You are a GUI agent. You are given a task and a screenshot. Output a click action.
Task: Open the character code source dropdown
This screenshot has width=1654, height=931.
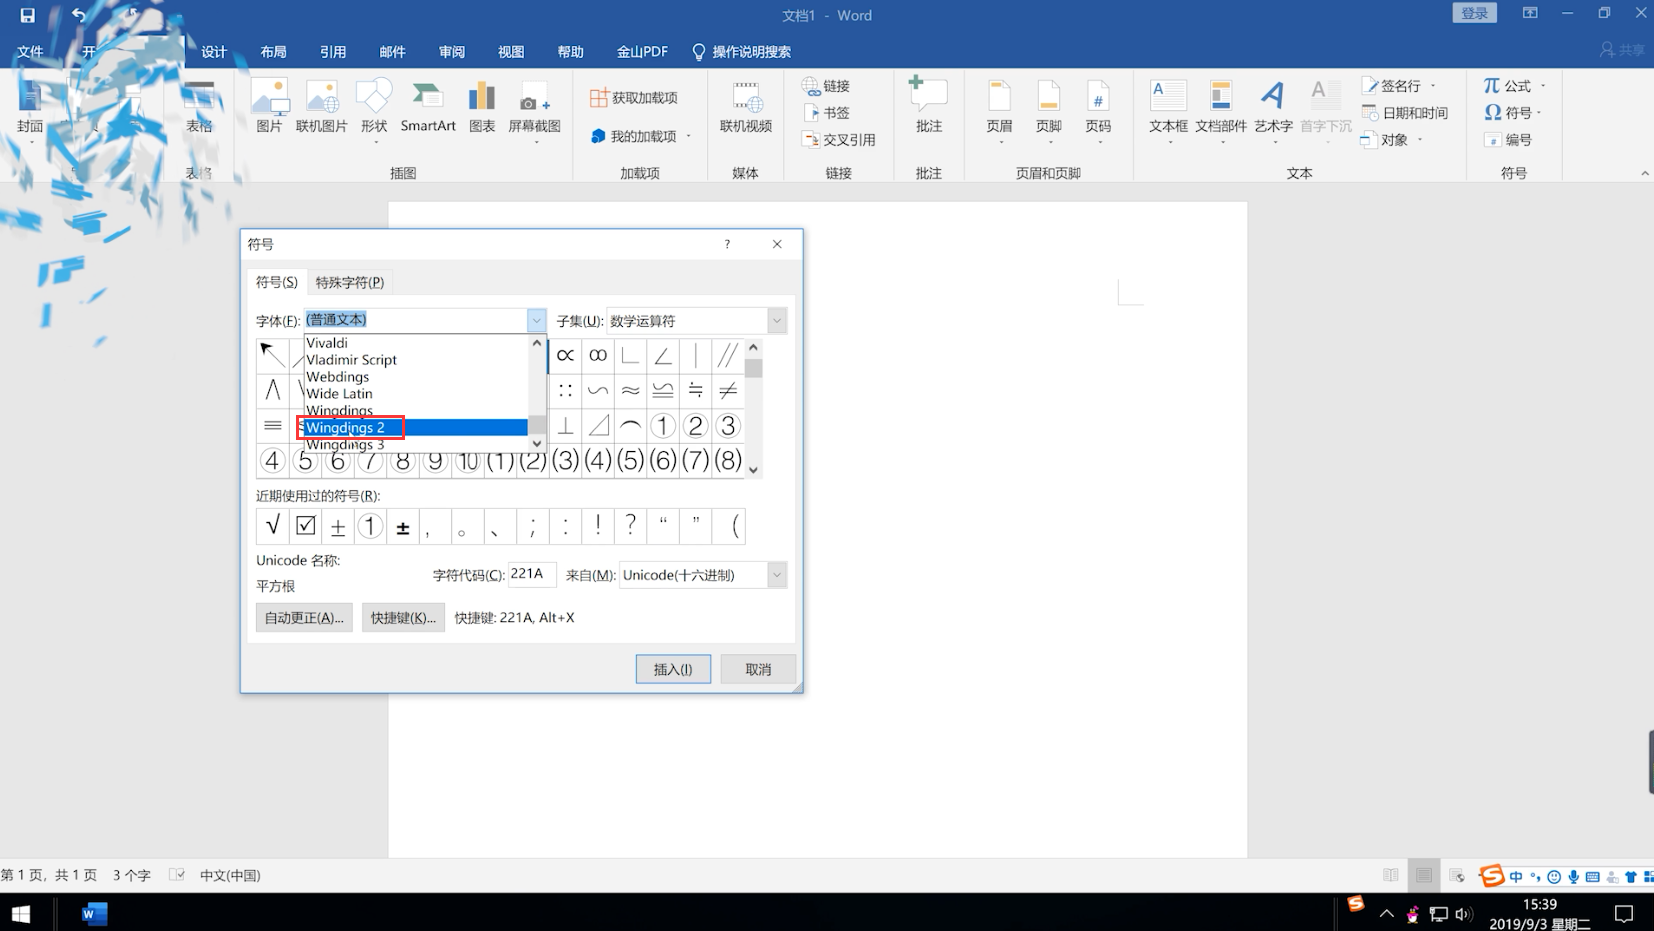click(x=777, y=575)
